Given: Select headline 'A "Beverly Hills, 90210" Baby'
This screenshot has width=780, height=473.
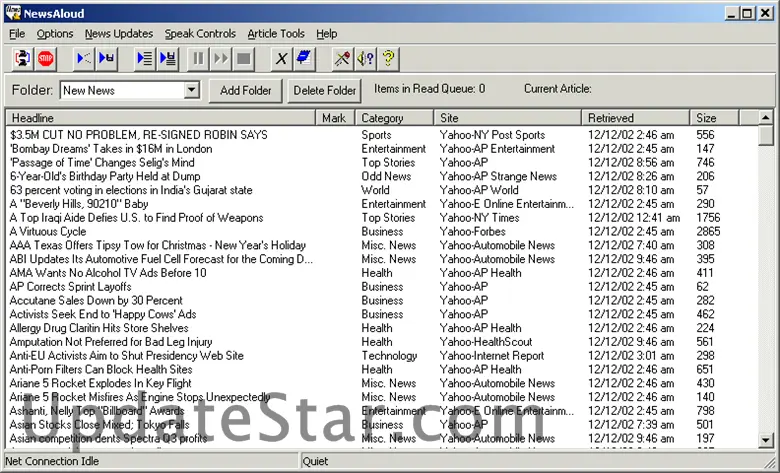Looking at the screenshot, I should [x=79, y=204].
